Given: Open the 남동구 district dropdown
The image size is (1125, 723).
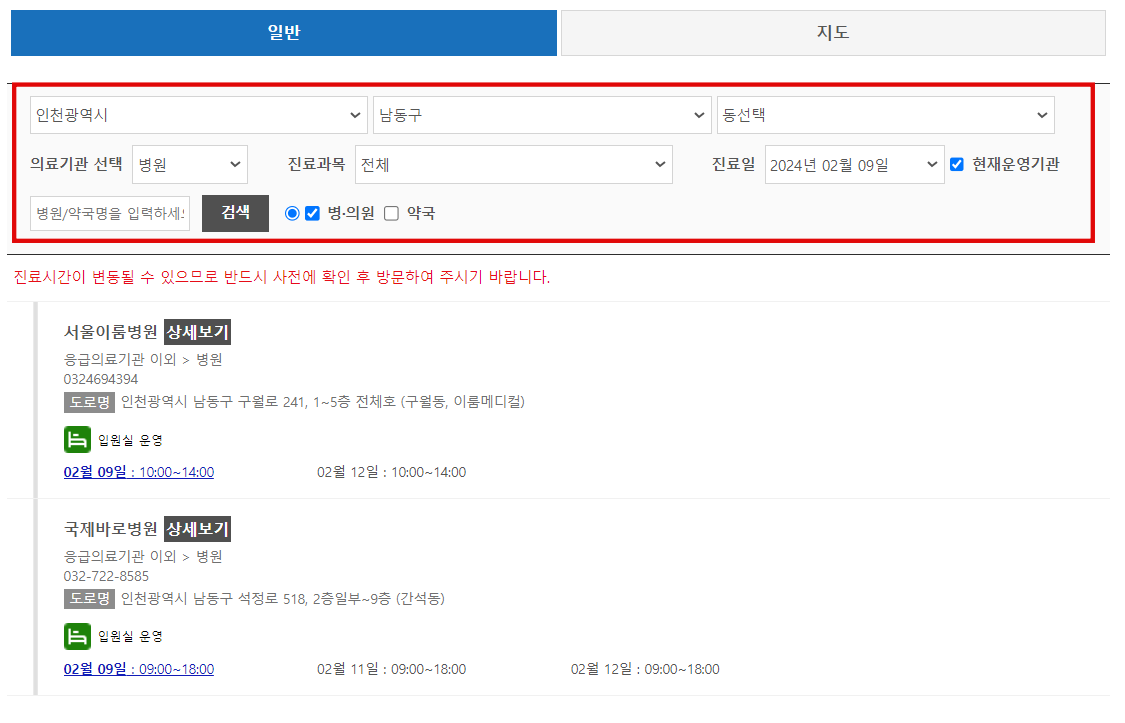Looking at the screenshot, I should [542, 114].
